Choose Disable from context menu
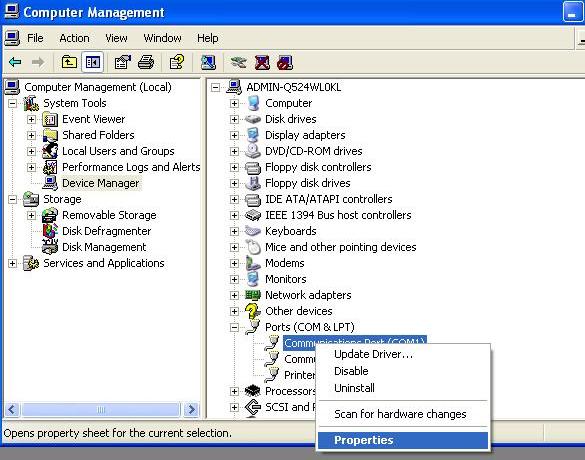This screenshot has height=460, width=585. [x=403, y=371]
